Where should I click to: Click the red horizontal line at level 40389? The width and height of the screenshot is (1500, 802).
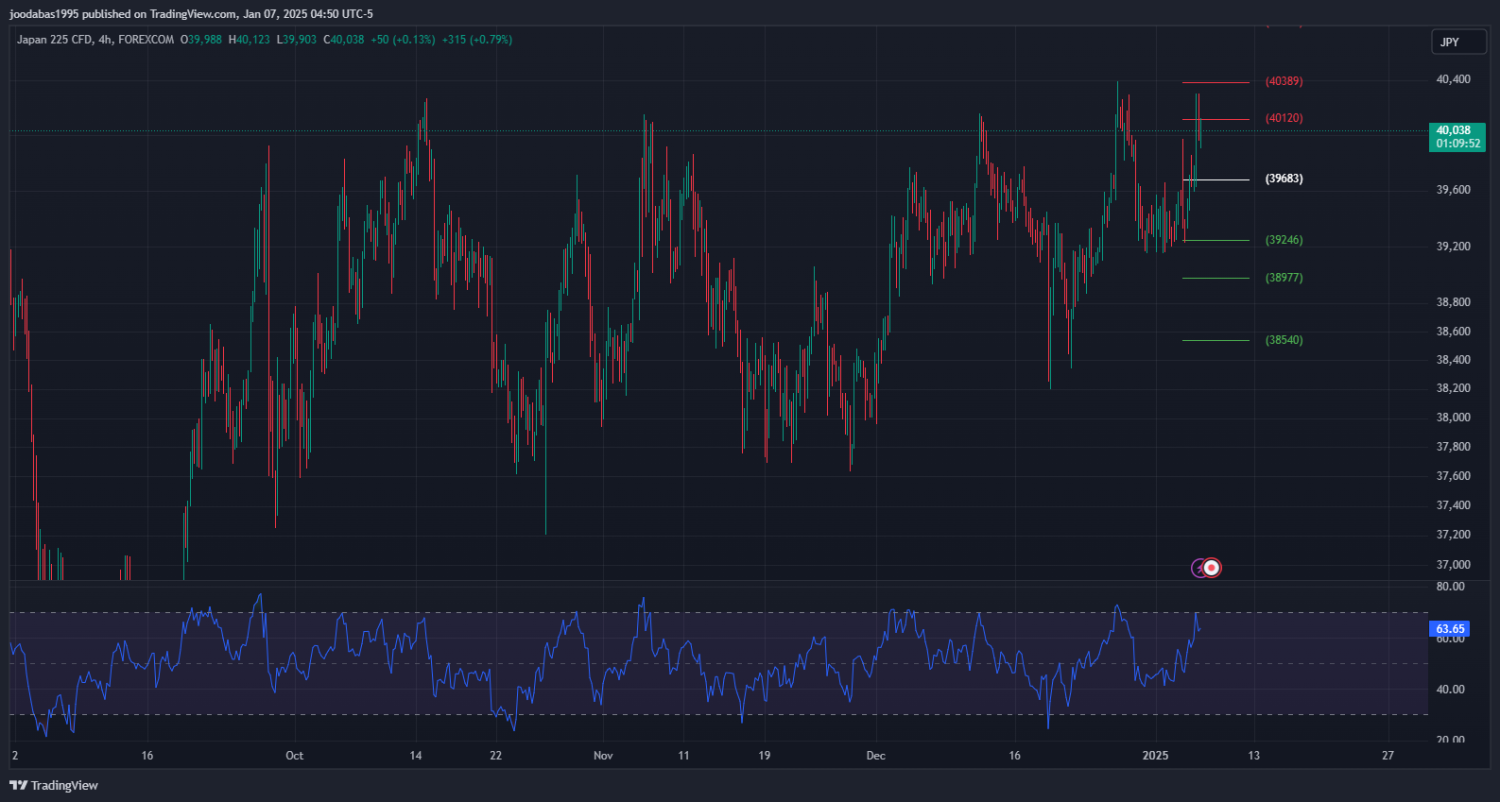click(1216, 82)
